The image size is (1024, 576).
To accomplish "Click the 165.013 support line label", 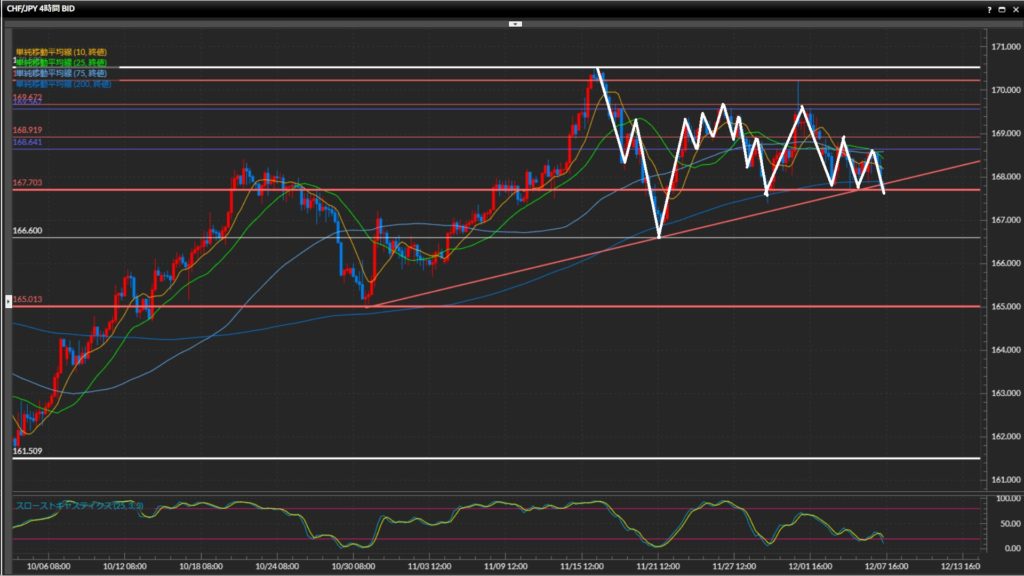I will pyautogui.click(x=27, y=299).
